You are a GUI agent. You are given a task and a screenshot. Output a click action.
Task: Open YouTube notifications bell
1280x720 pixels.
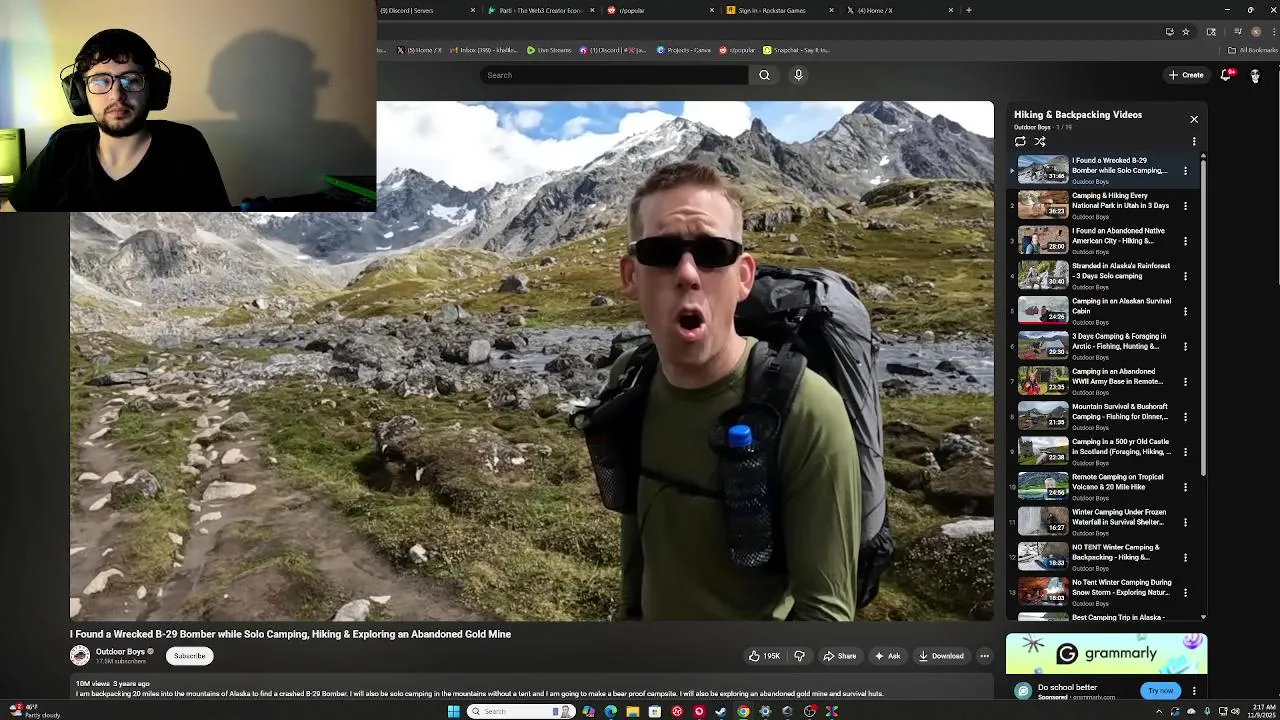(1226, 75)
